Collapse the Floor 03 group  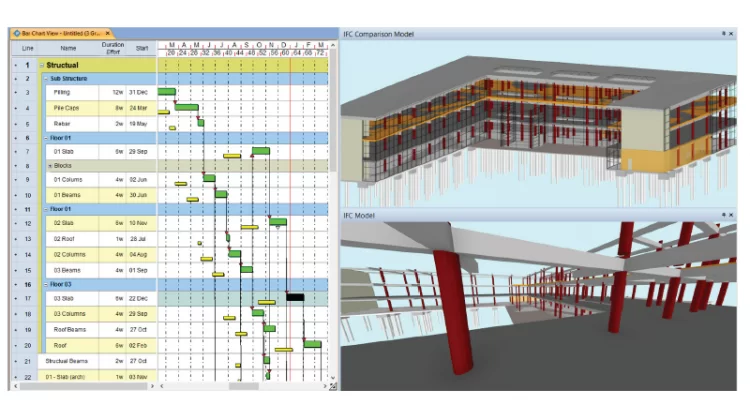(45, 285)
